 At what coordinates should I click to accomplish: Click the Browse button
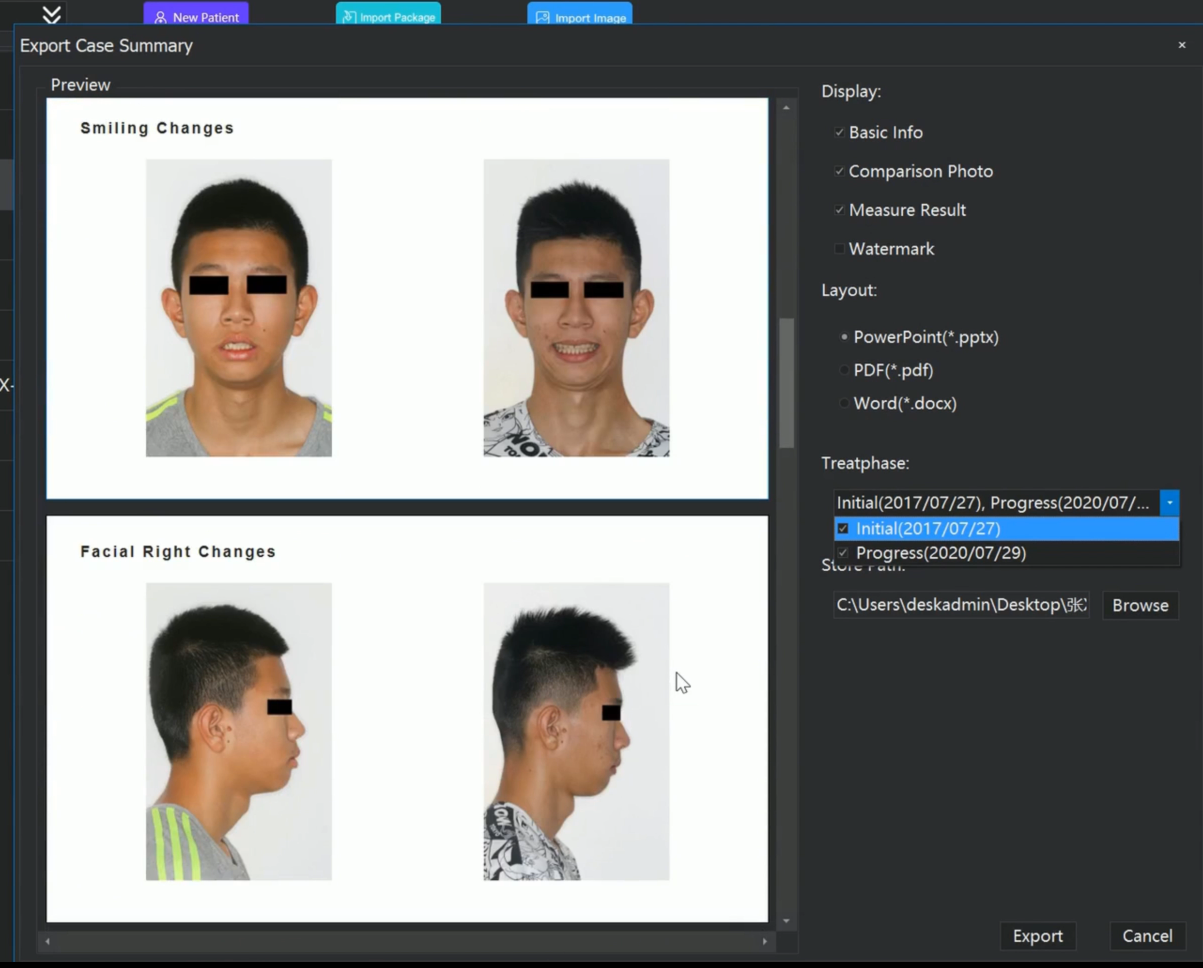pos(1140,605)
